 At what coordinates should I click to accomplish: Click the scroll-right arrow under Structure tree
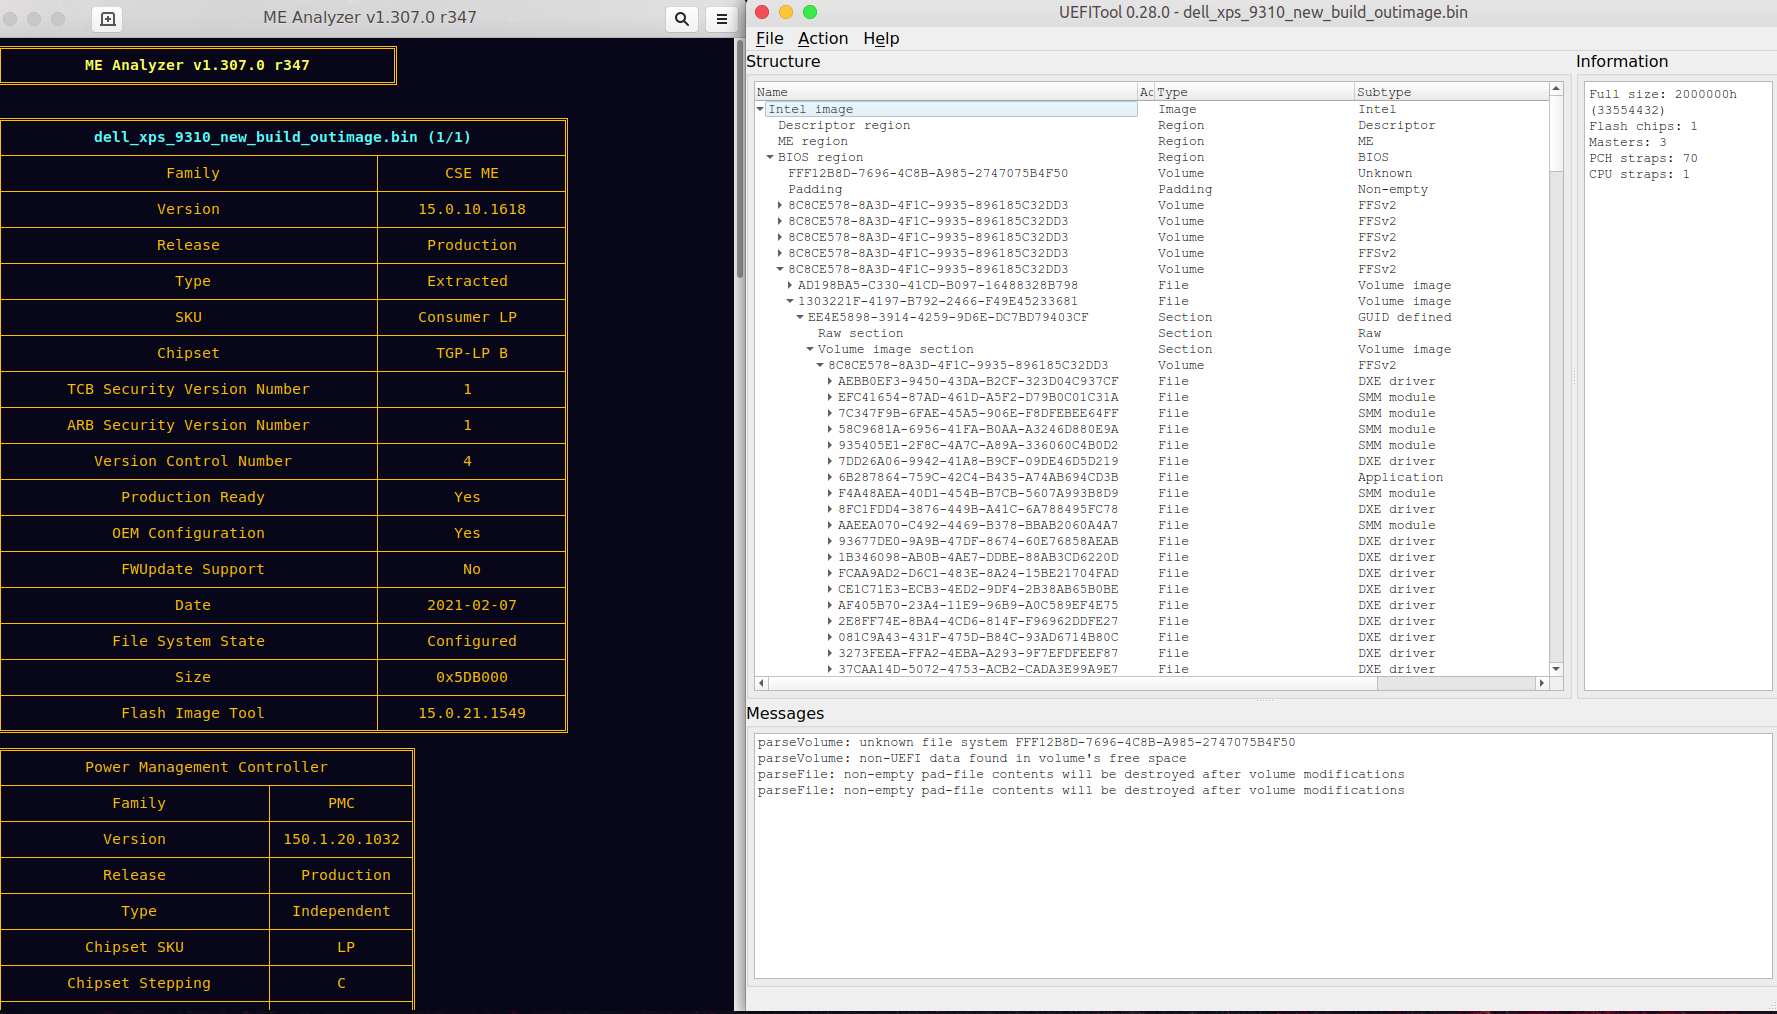tap(1541, 683)
